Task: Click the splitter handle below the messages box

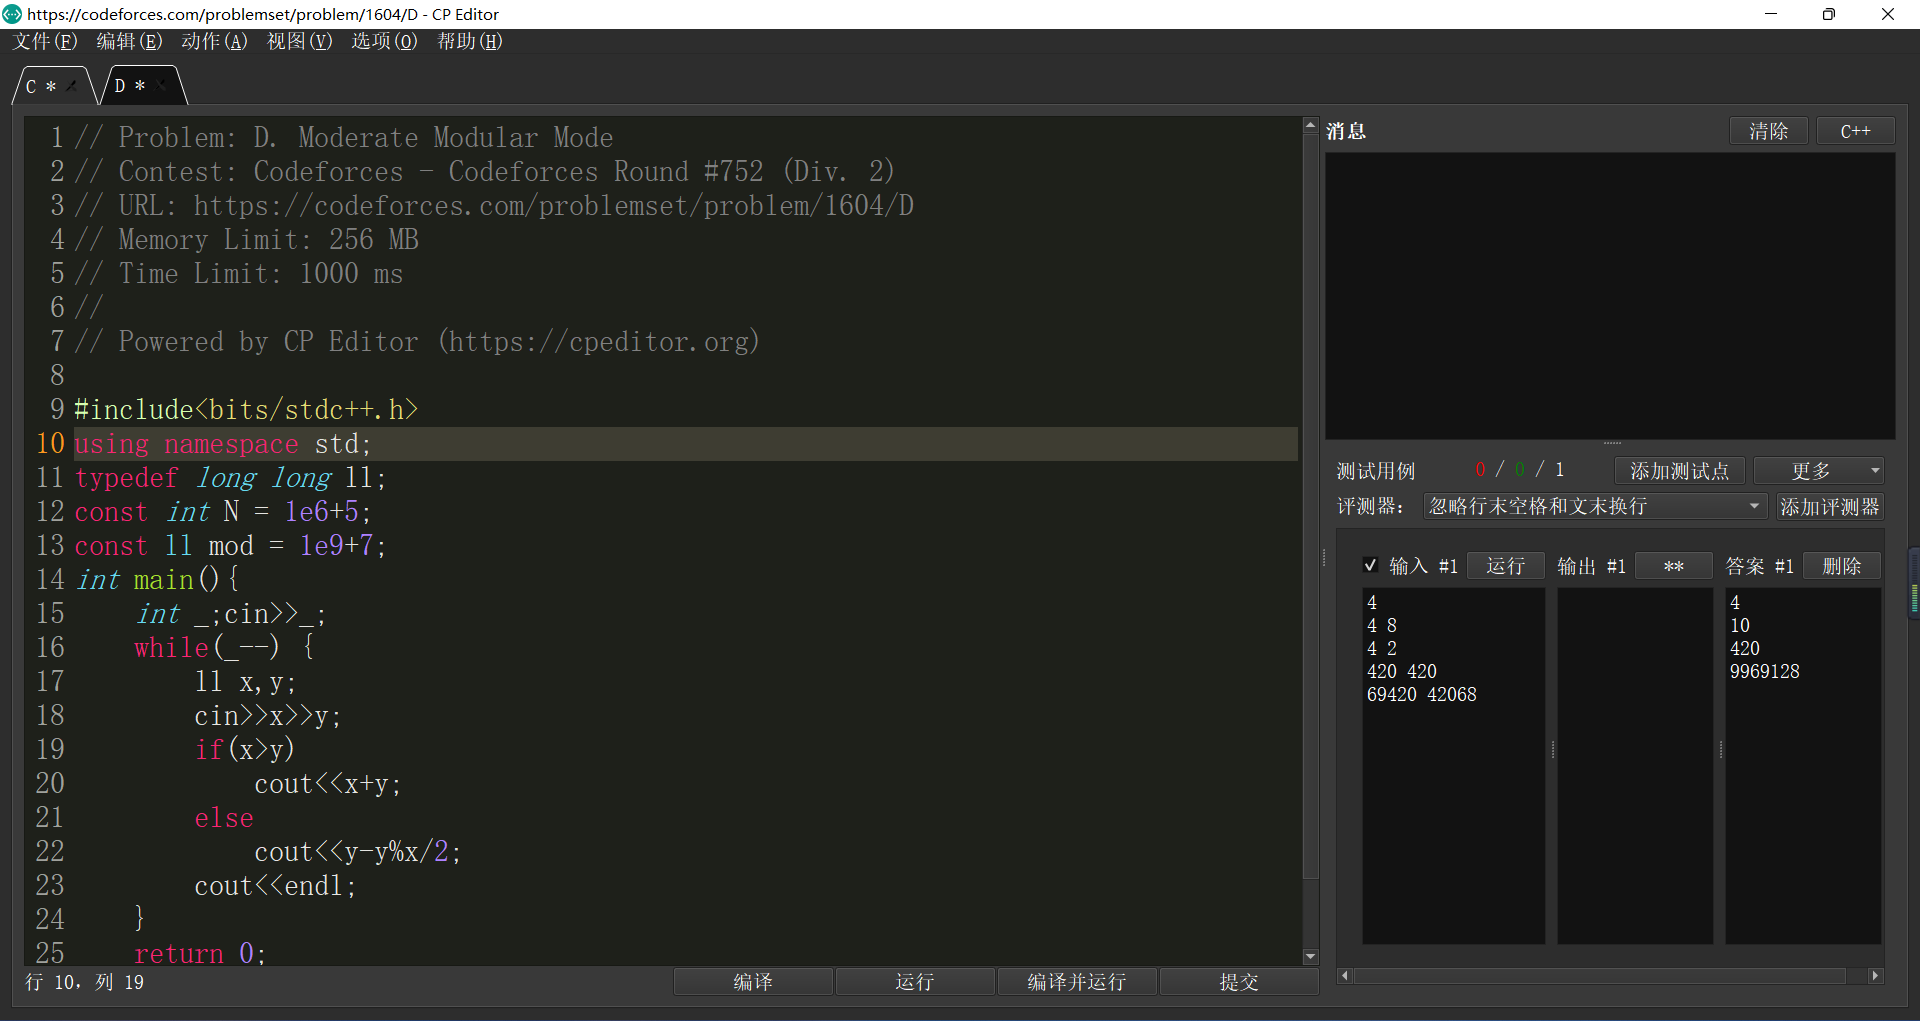Action: (x=1611, y=443)
